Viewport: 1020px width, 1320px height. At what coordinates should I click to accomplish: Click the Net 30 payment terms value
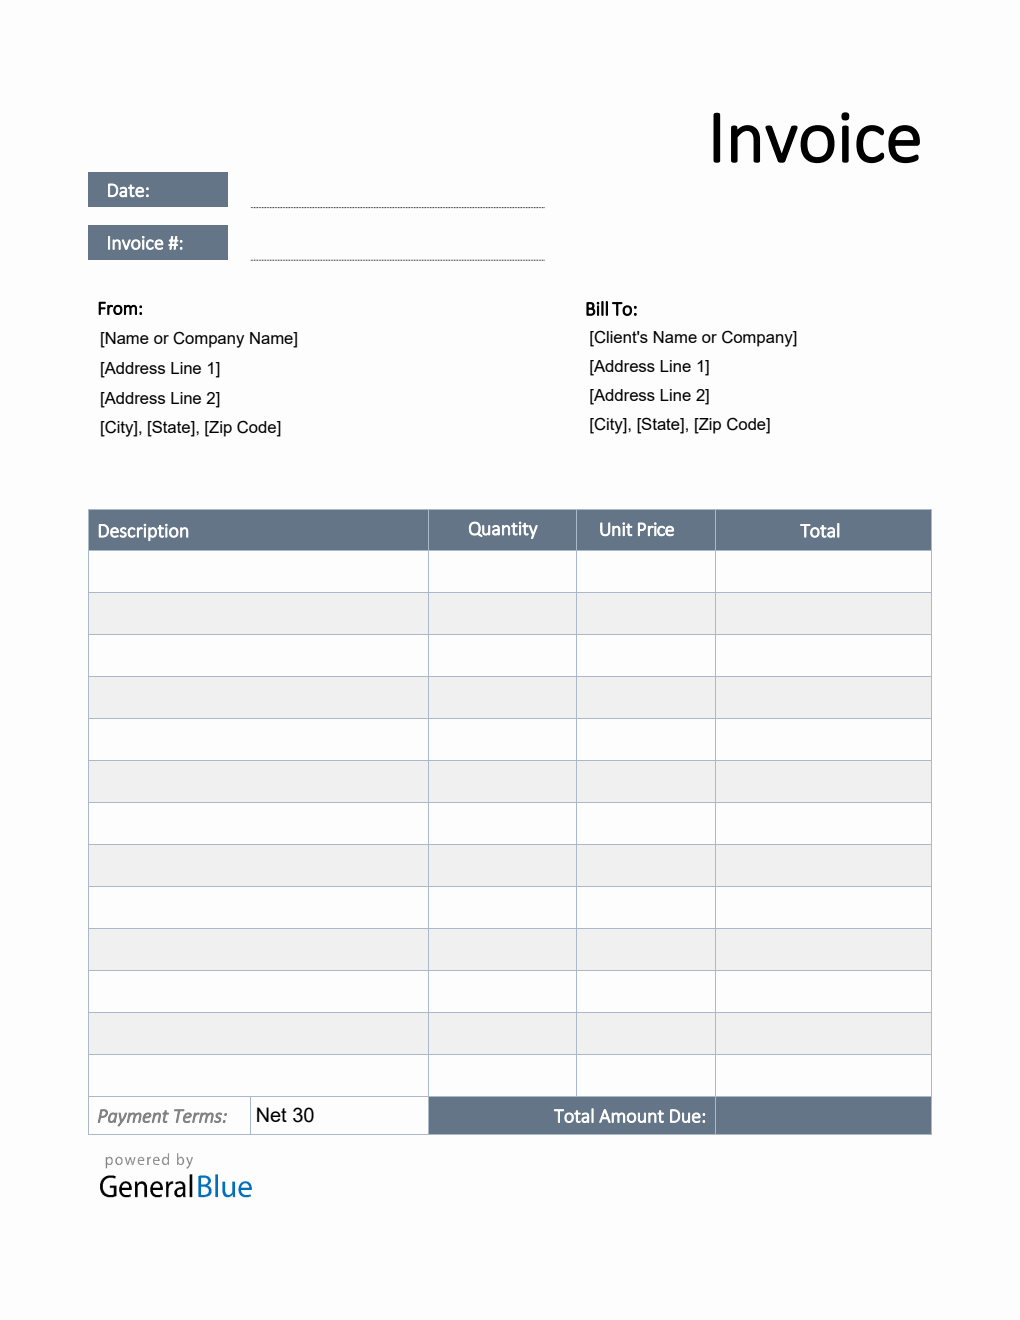pos(284,1115)
